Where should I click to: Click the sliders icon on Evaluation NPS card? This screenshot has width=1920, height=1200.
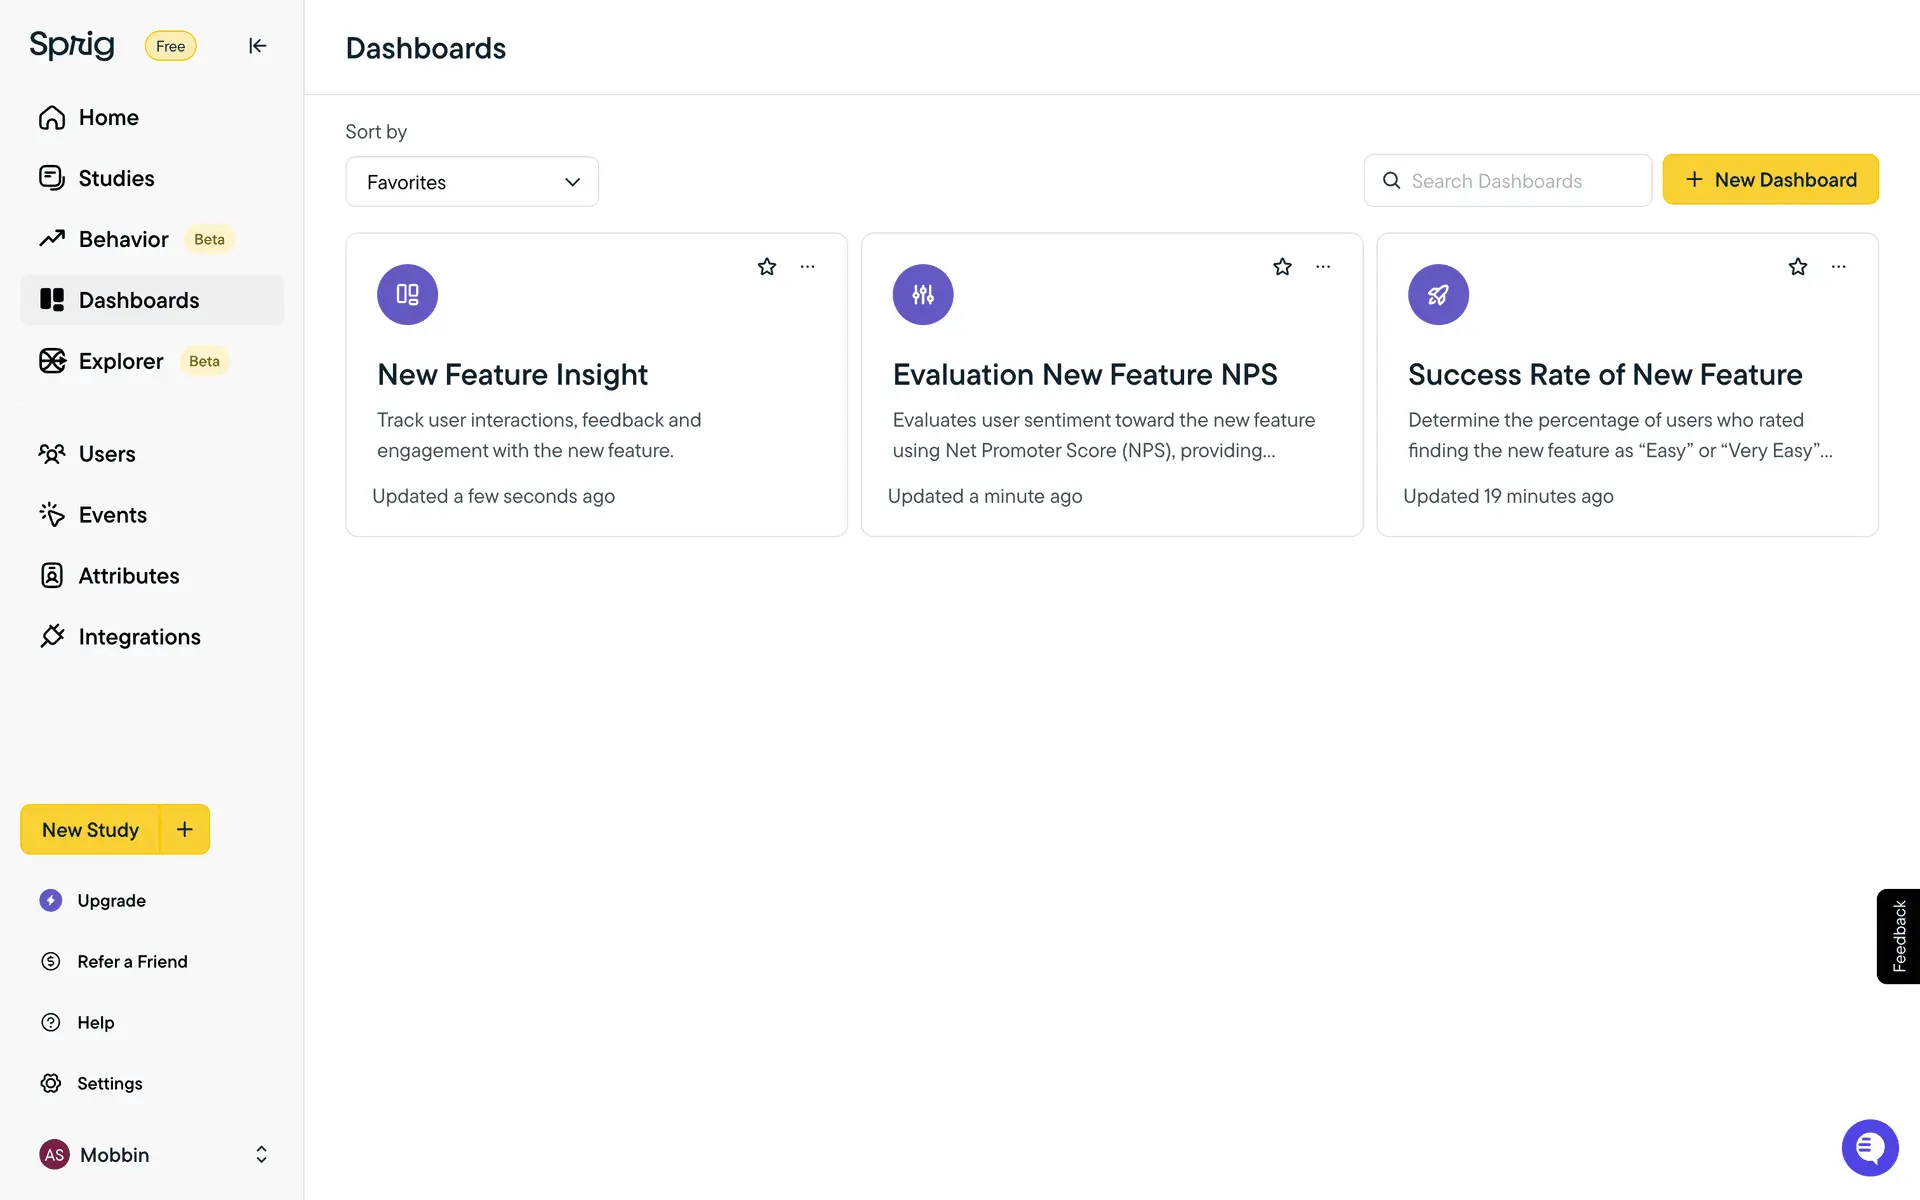click(923, 295)
